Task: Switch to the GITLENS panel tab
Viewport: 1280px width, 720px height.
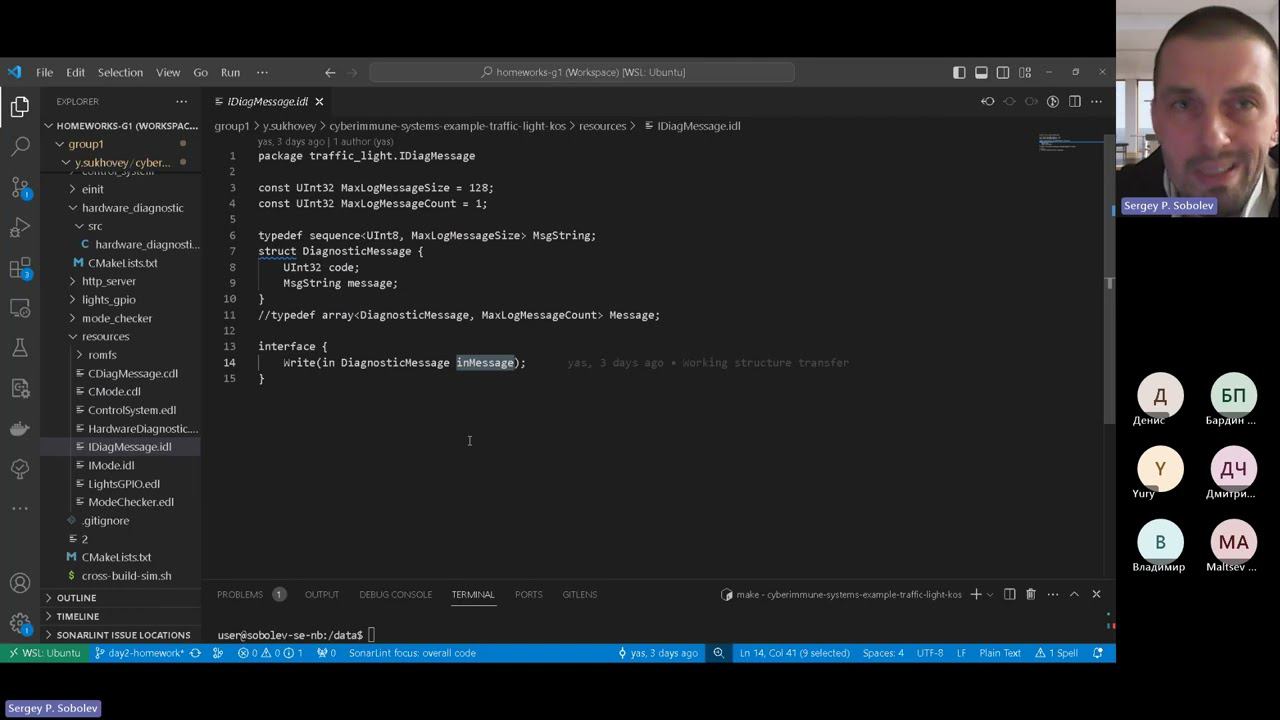Action: click(x=580, y=594)
